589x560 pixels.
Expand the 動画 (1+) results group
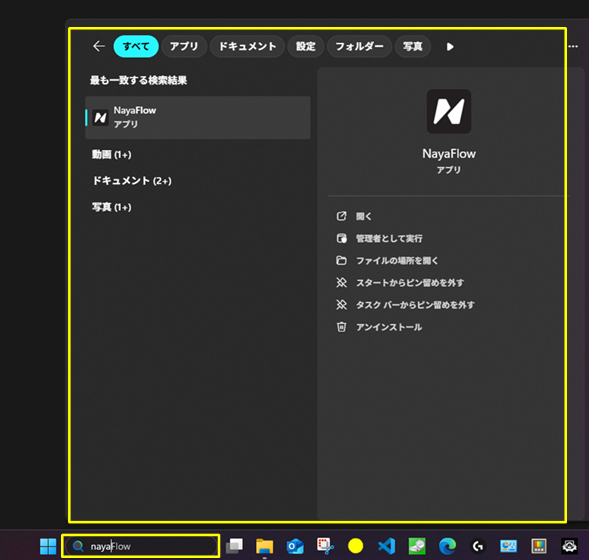click(x=112, y=155)
